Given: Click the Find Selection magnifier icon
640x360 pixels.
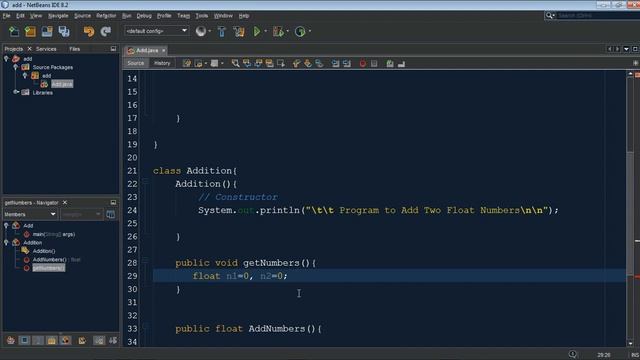Looking at the screenshot, I should tap(236, 63).
